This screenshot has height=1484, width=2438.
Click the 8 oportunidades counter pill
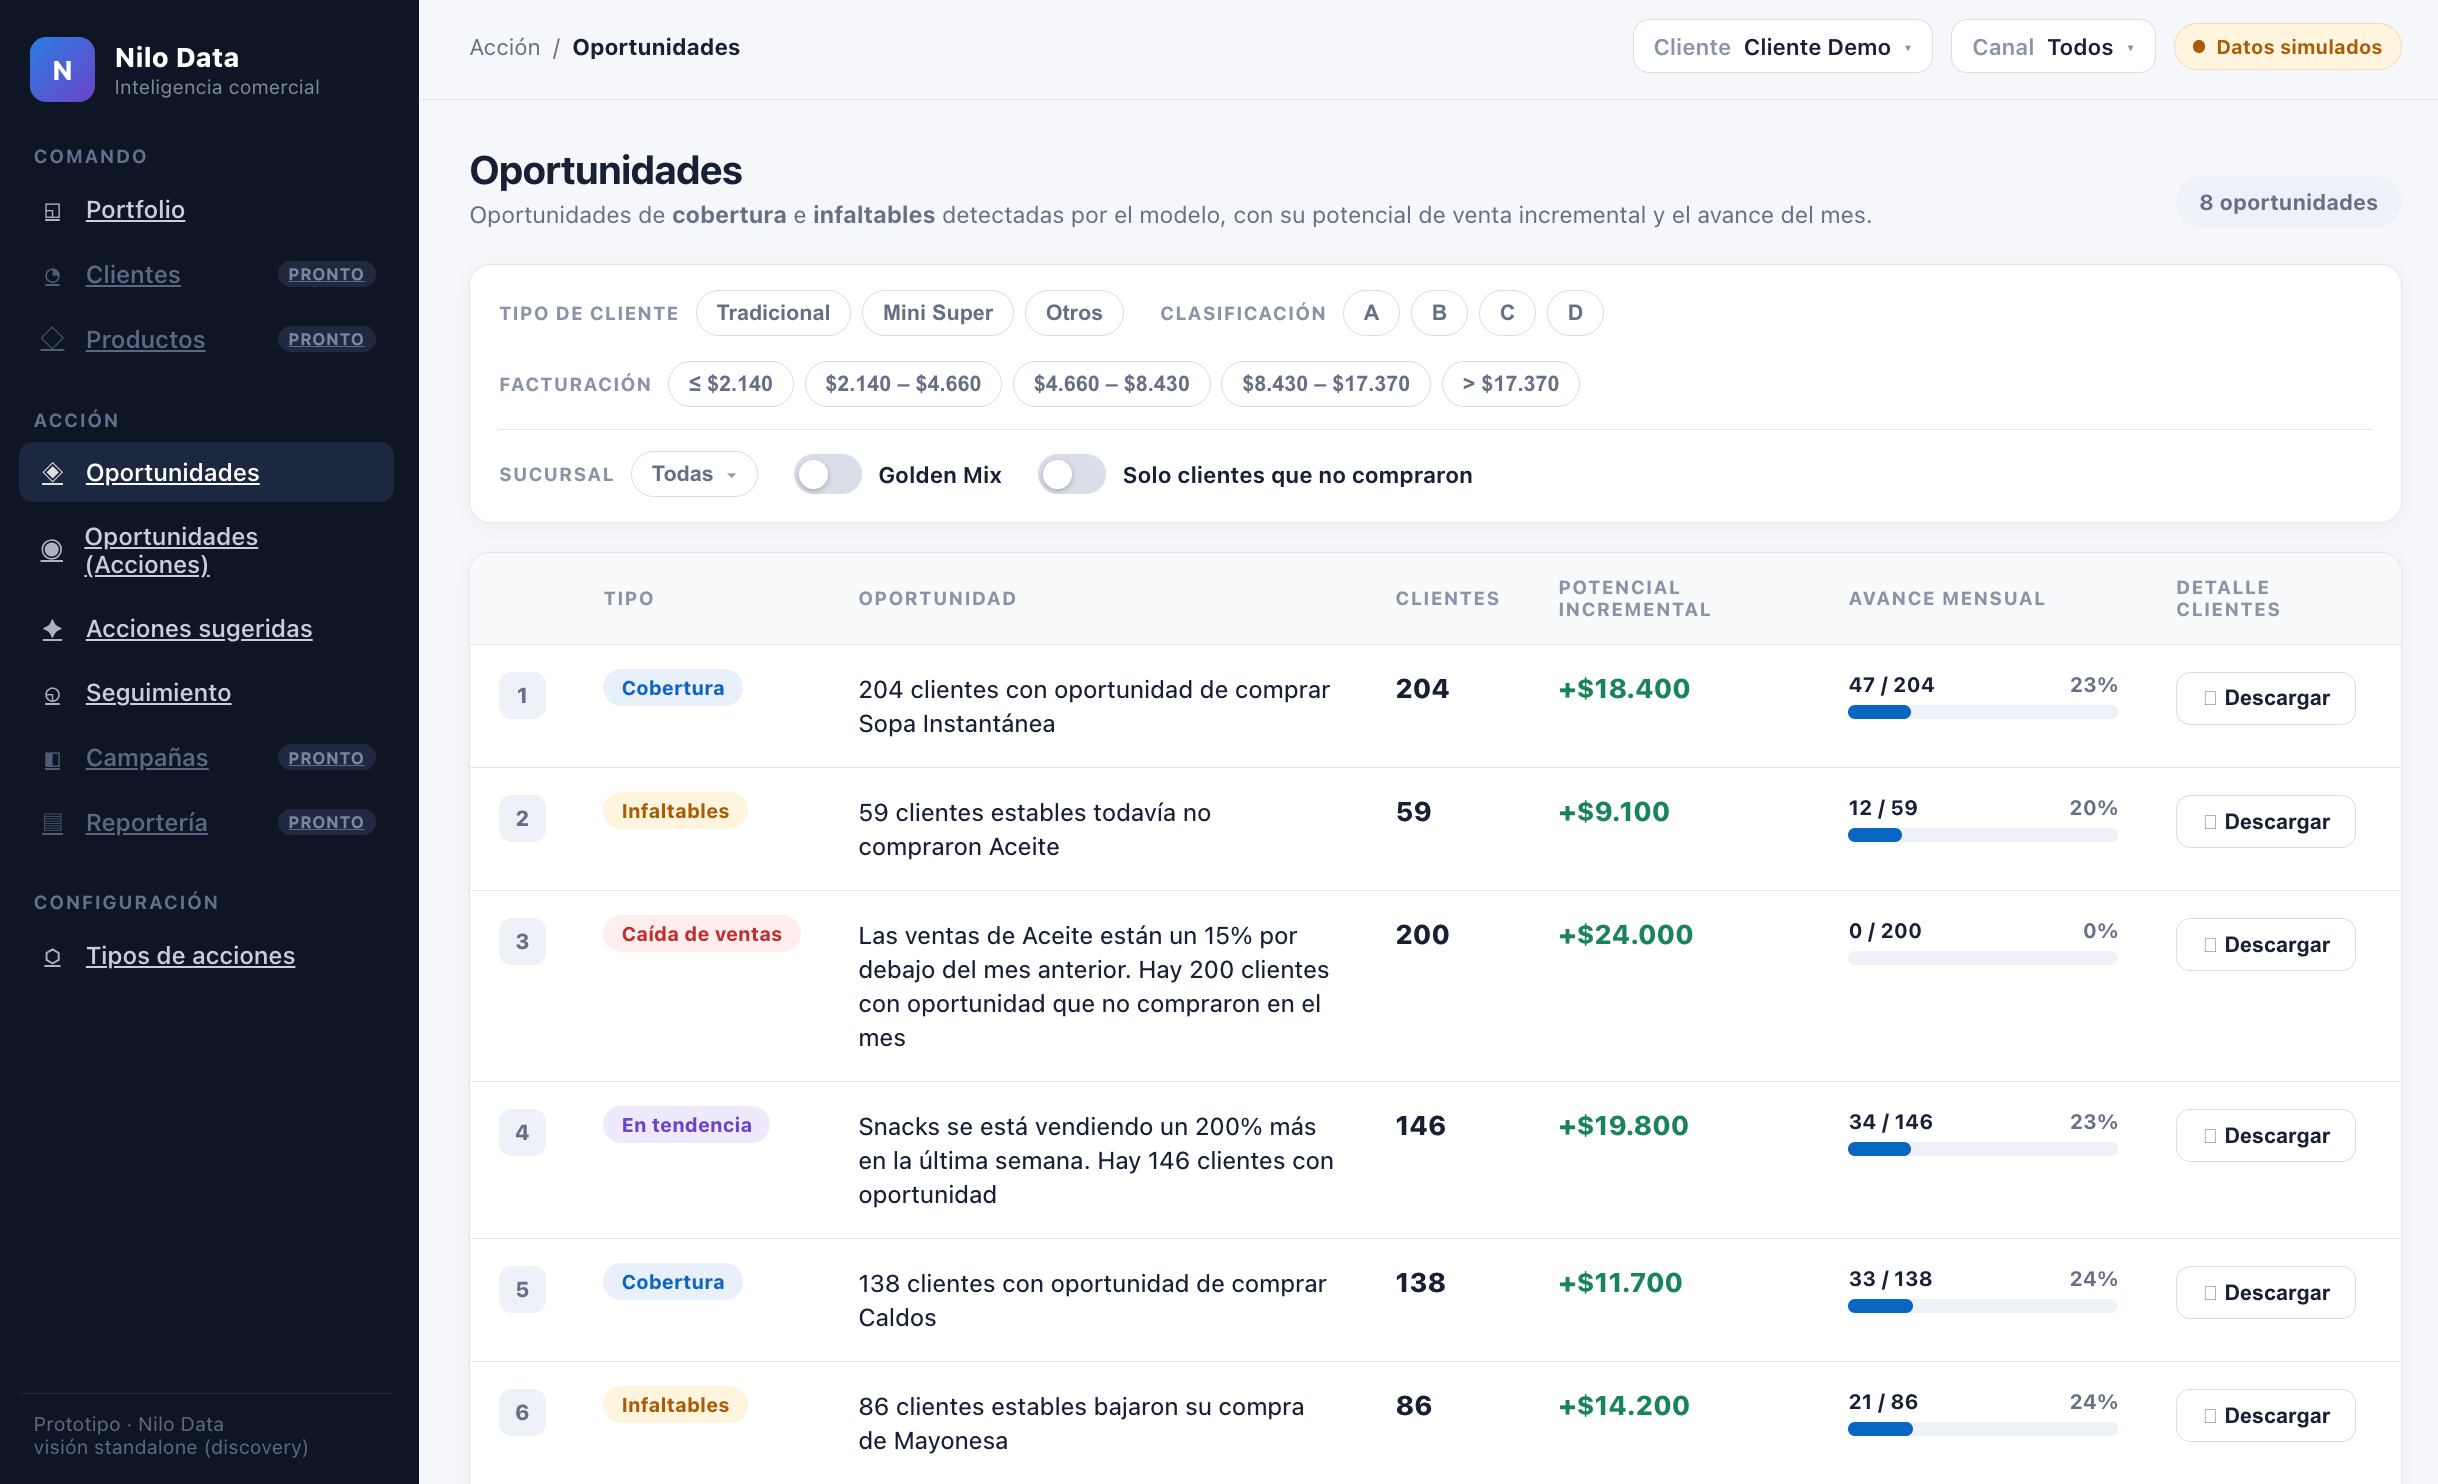pos(2289,202)
